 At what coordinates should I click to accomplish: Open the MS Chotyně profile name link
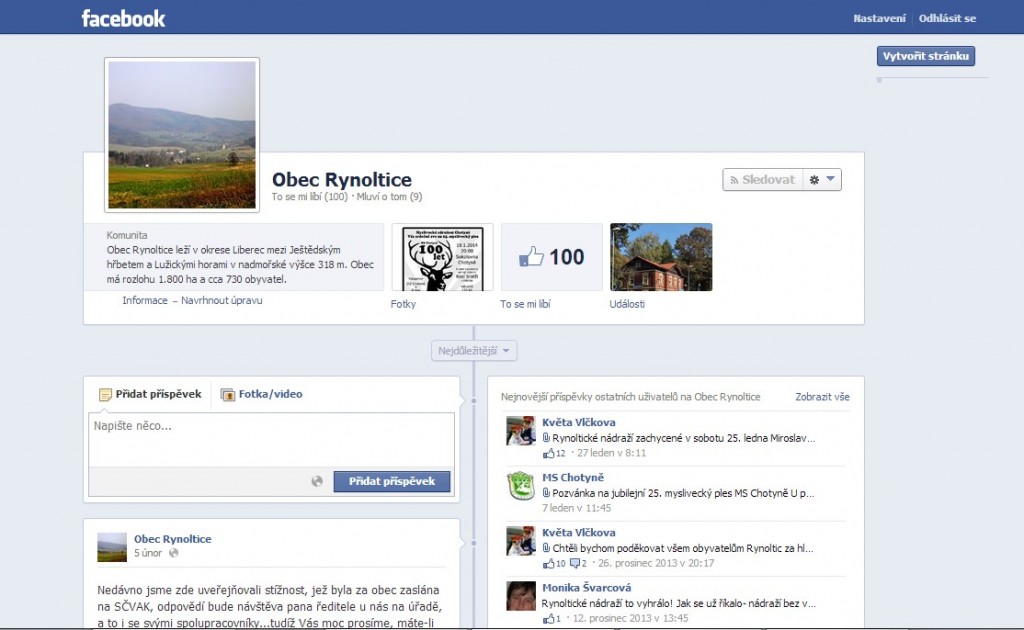point(573,477)
